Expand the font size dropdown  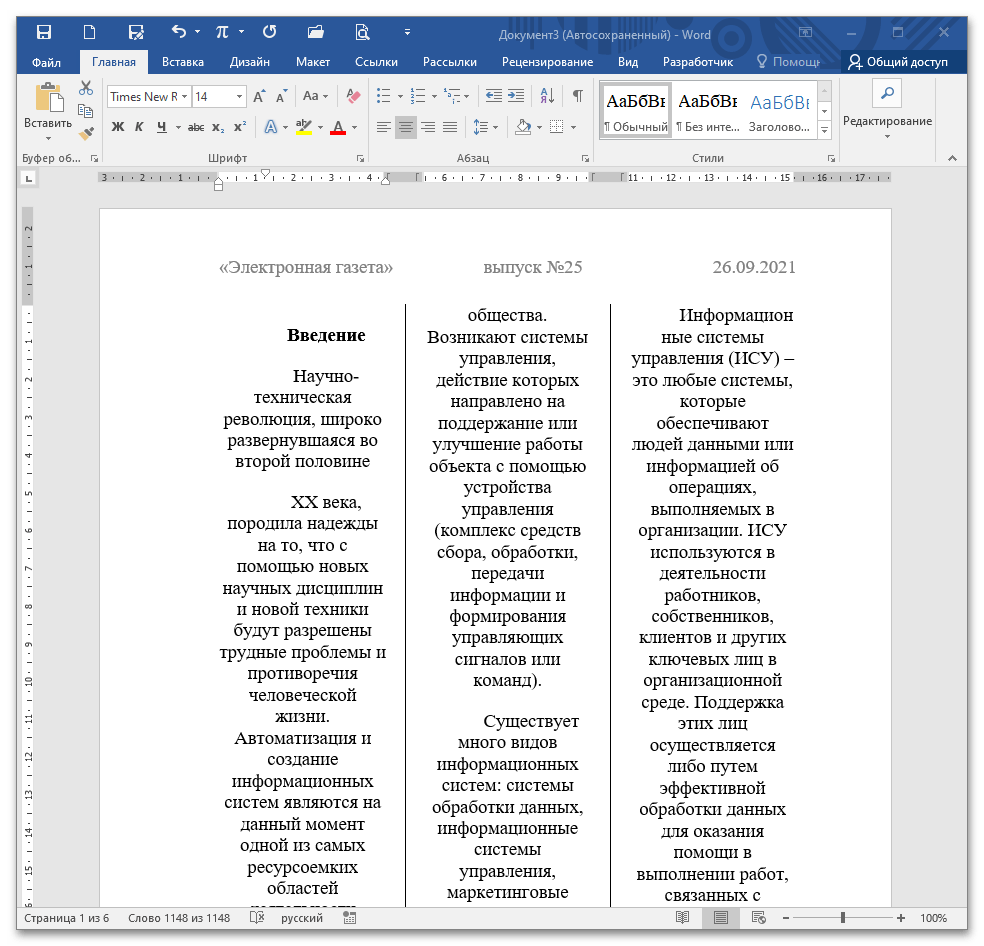tap(239, 97)
